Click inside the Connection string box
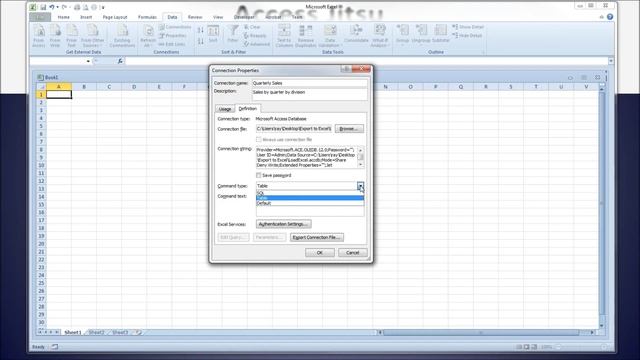Image resolution: width=640 pixels, height=360 pixels. [x=307, y=157]
